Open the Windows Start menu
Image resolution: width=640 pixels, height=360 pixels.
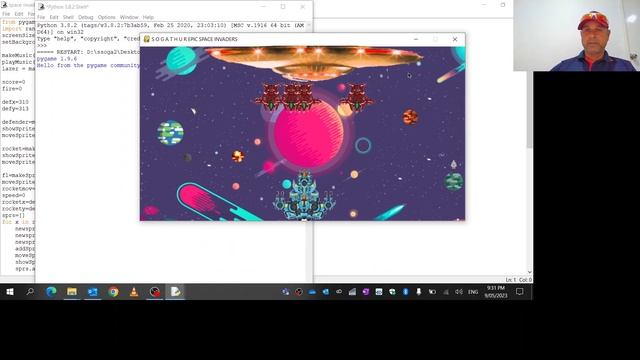pyautogui.click(x=10, y=292)
